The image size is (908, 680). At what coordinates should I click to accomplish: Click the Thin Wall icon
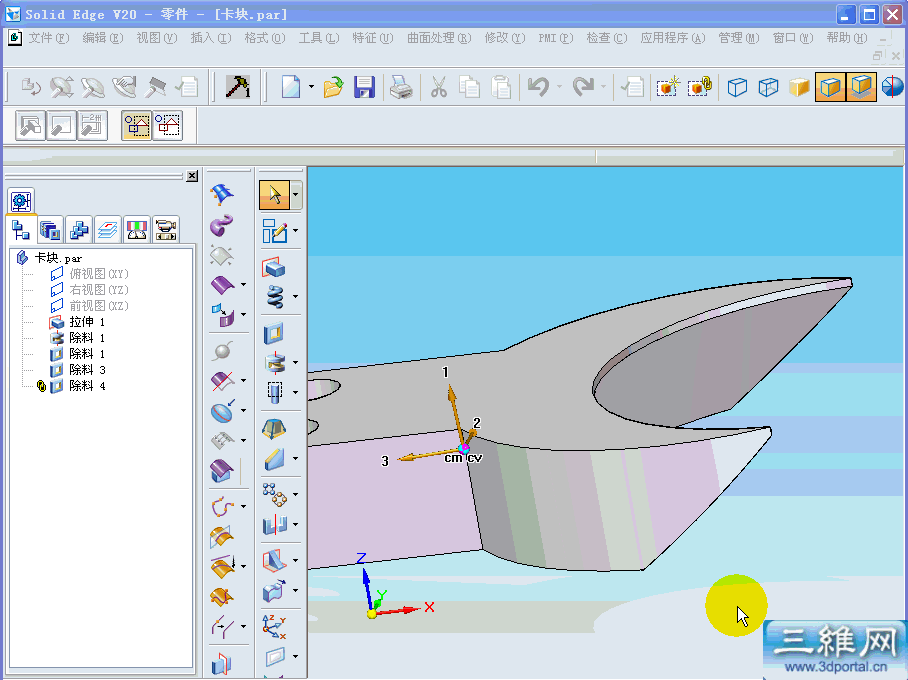(x=275, y=525)
